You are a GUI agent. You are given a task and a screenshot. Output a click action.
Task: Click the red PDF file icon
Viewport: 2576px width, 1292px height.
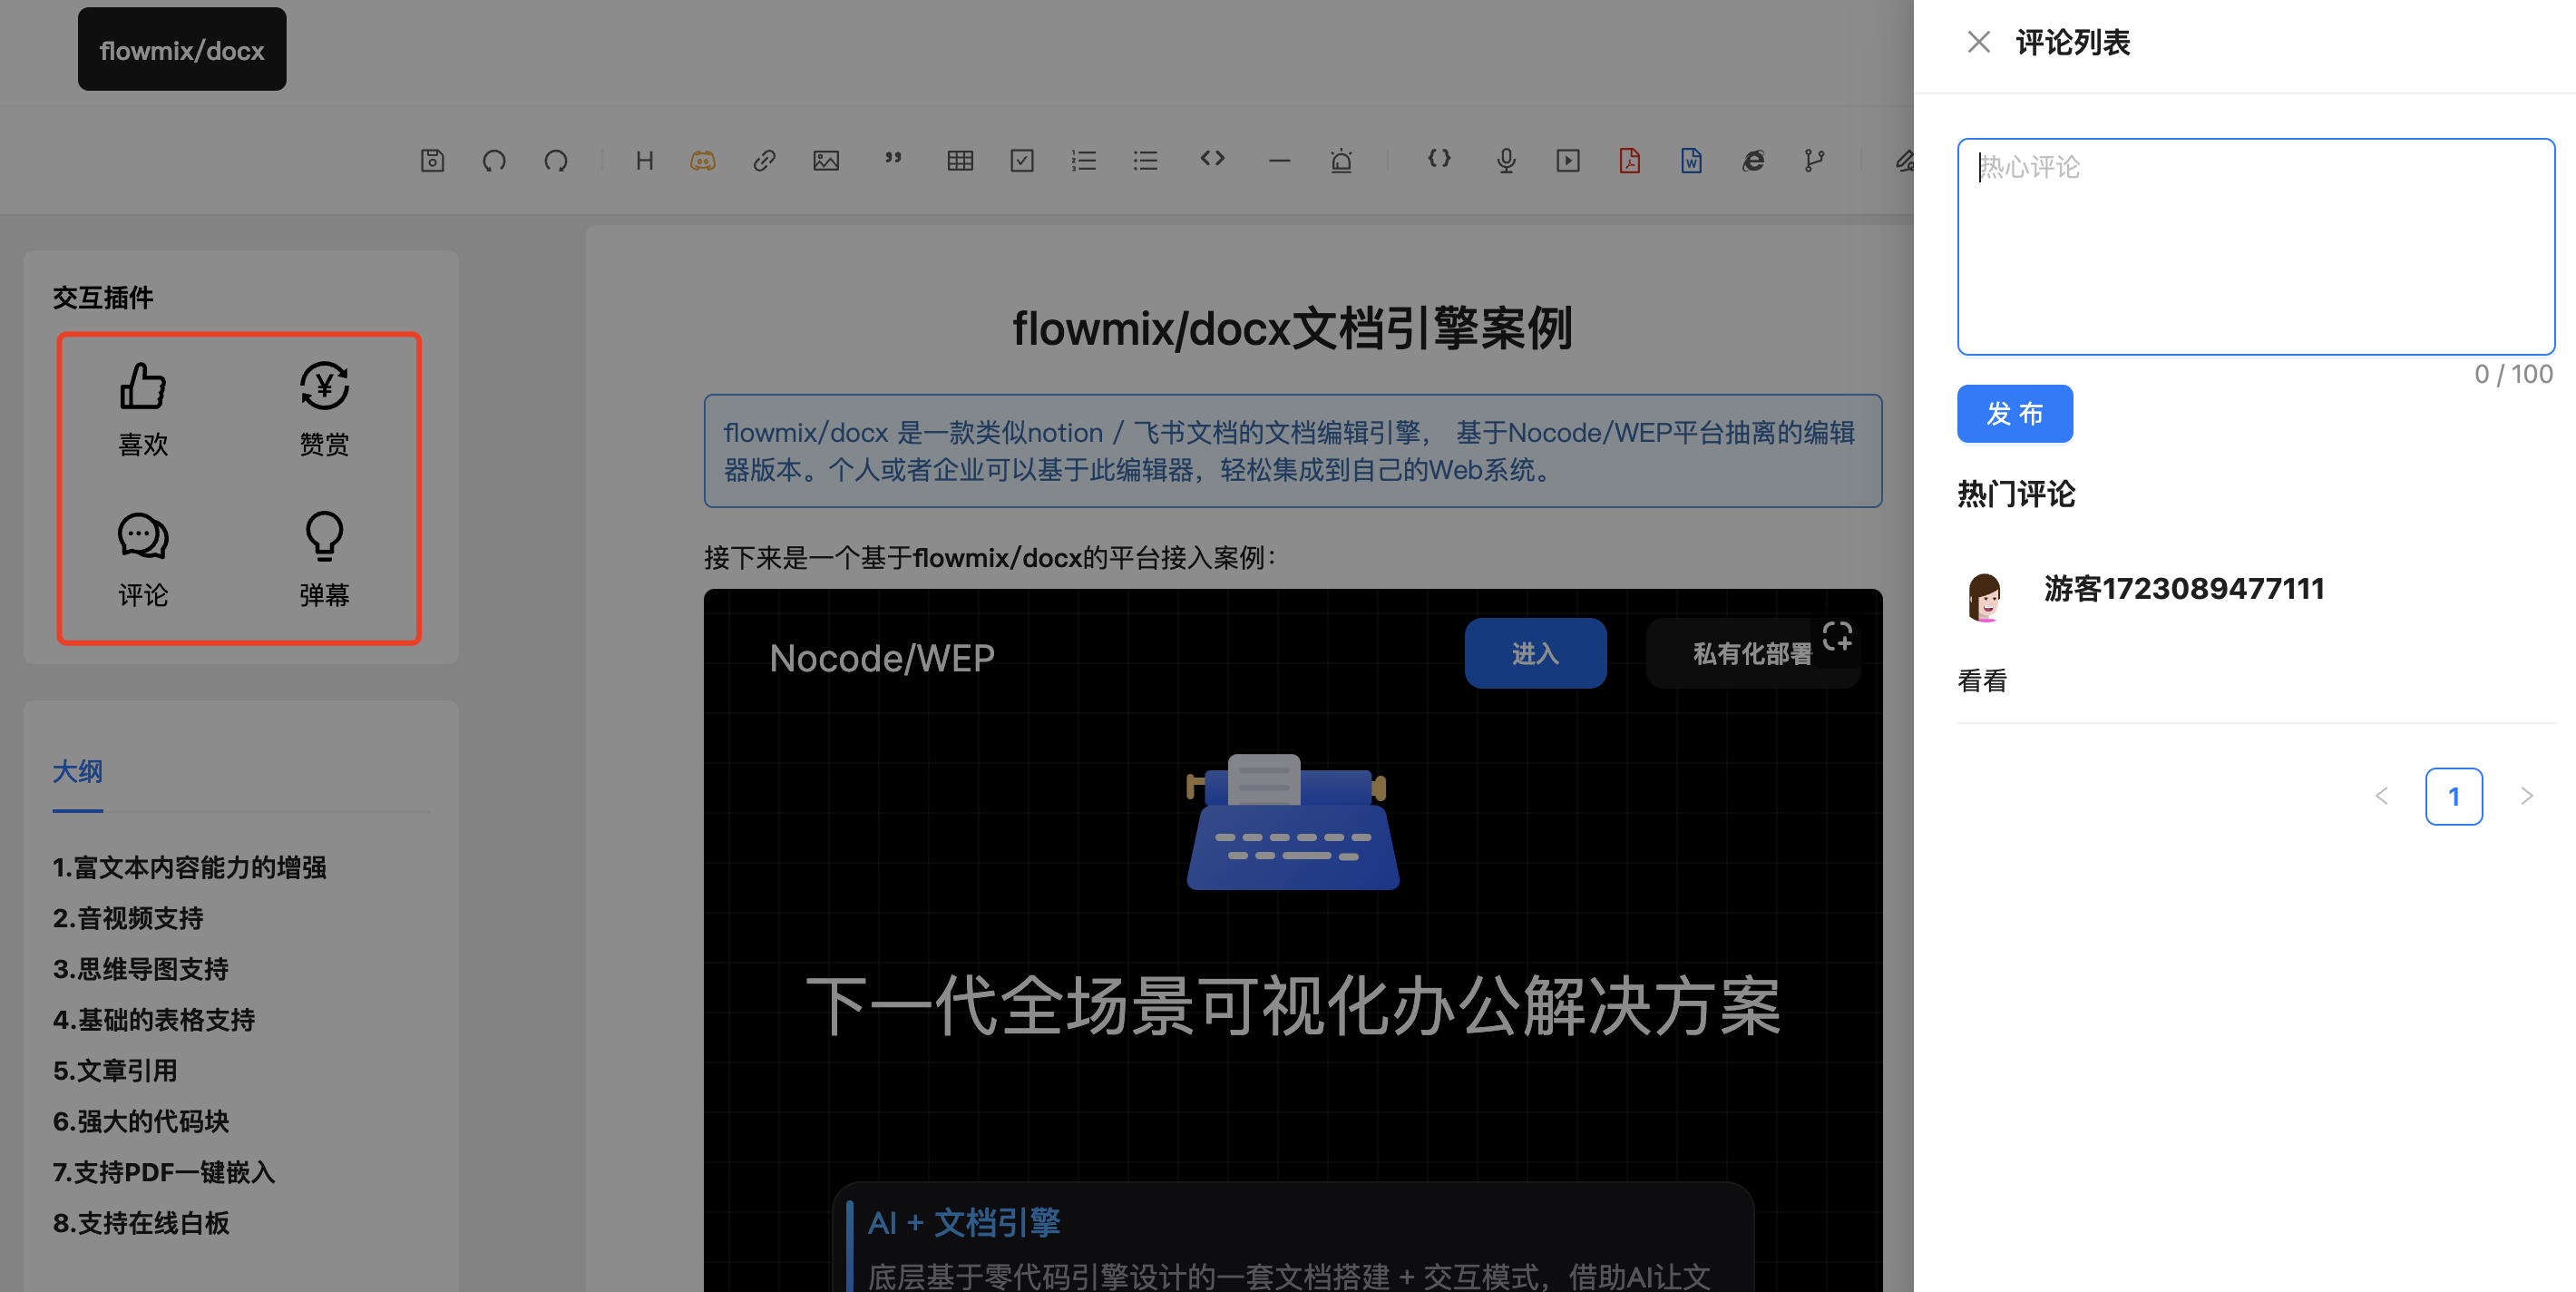pyautogui.click(x=1630, y=160)
